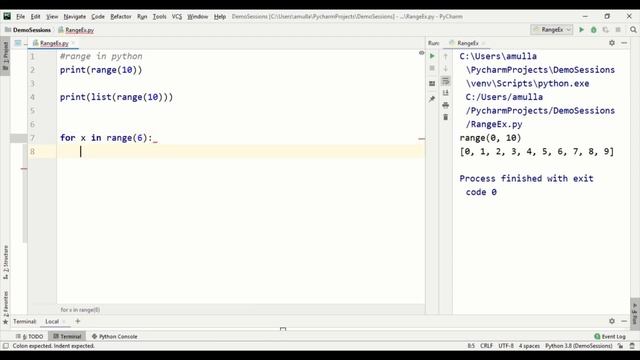The image size is (640, 360).
Task: Click code line 'print(list(range(10)))'
Action: 116,97
